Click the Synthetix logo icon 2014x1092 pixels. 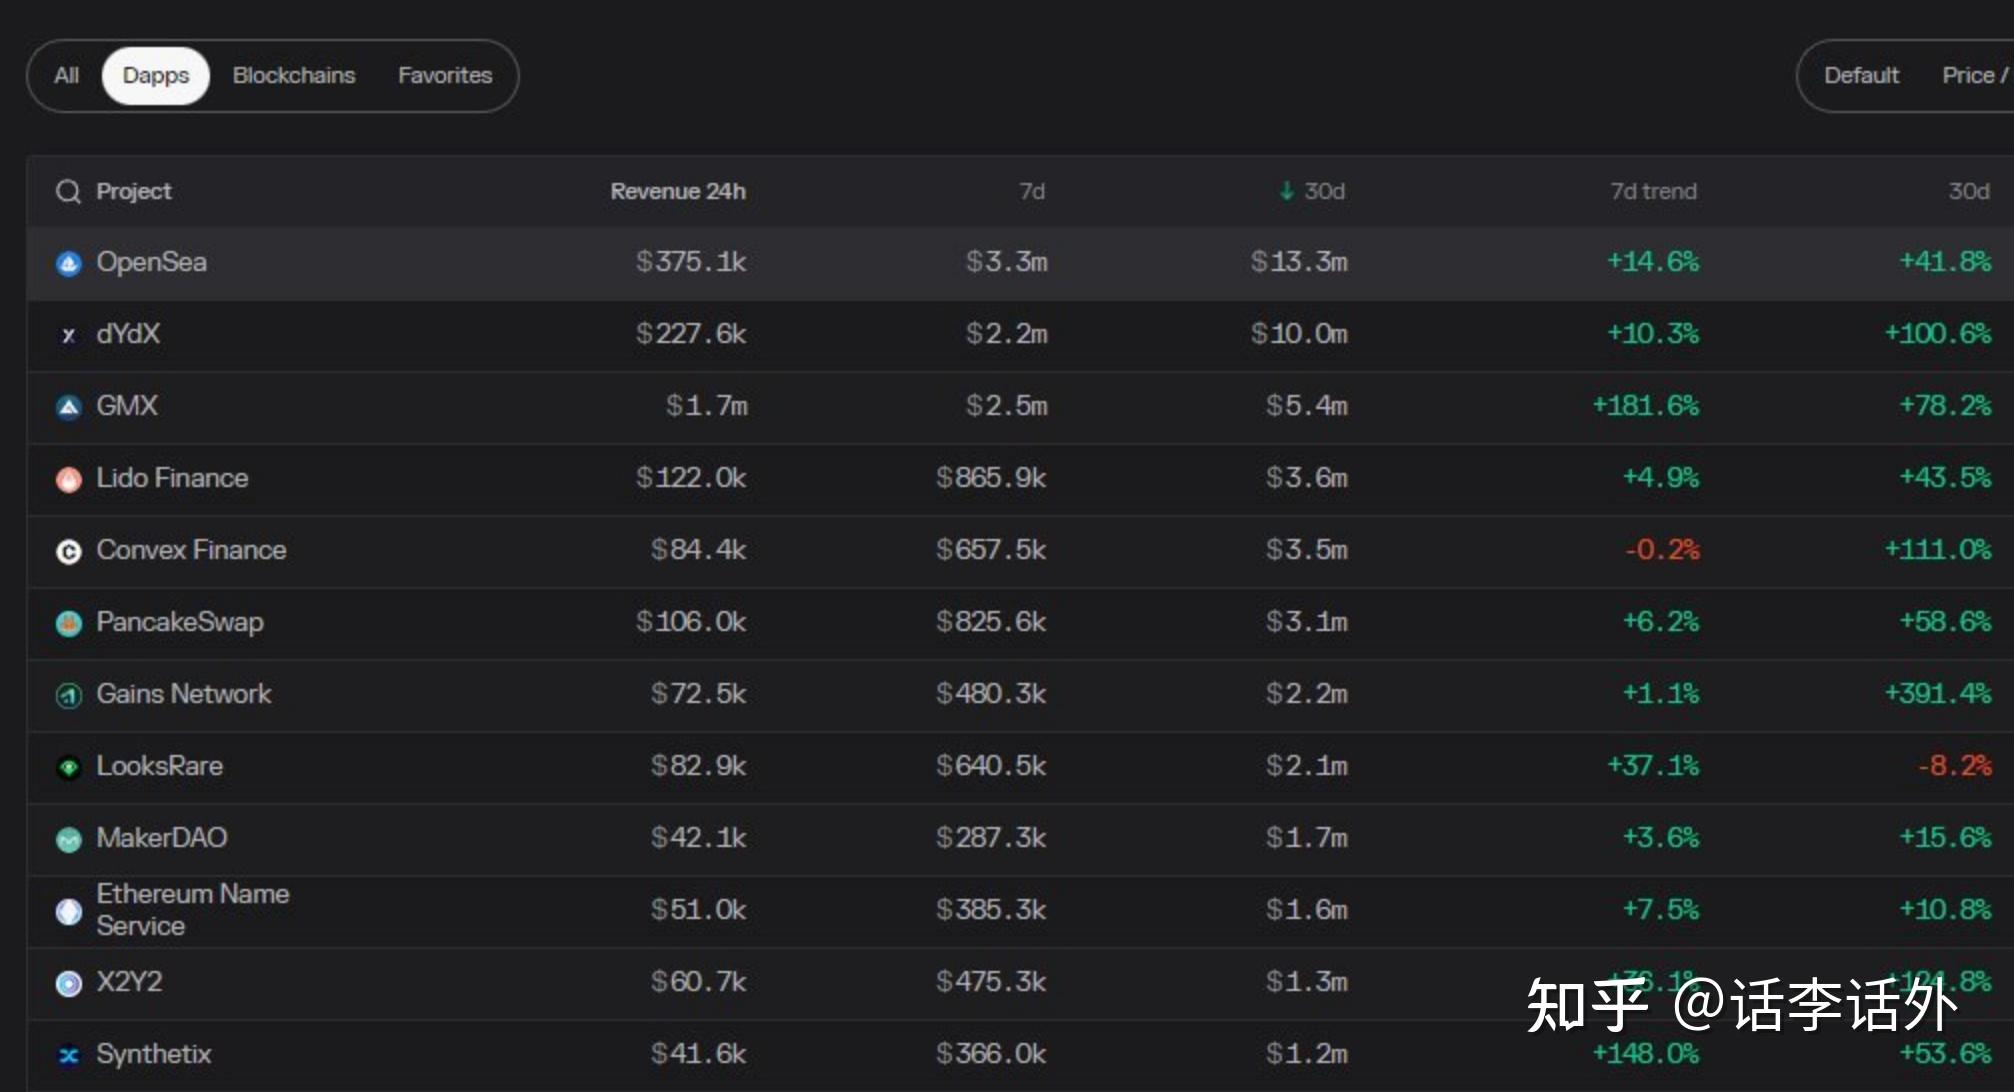click(68, 1055)
